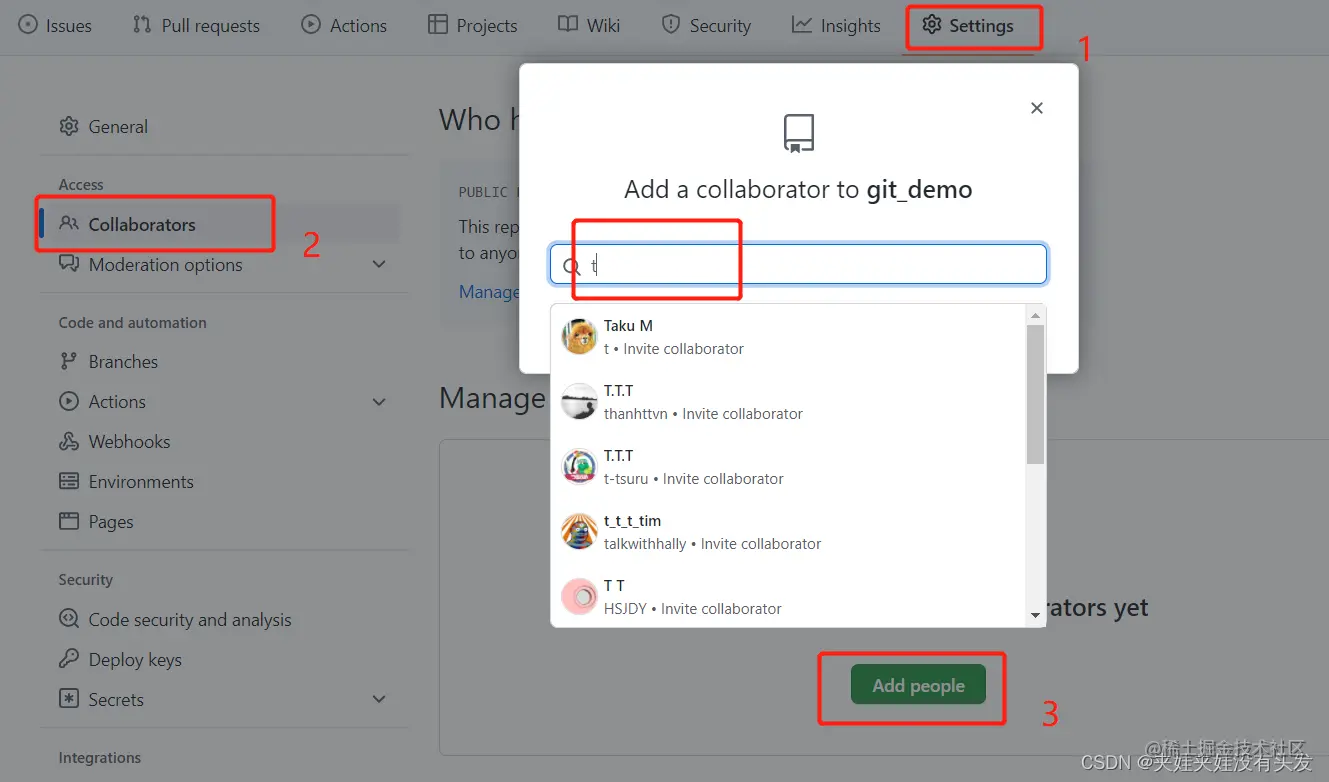Select T.T.T t-tsuru result

[x=789, y=467]
